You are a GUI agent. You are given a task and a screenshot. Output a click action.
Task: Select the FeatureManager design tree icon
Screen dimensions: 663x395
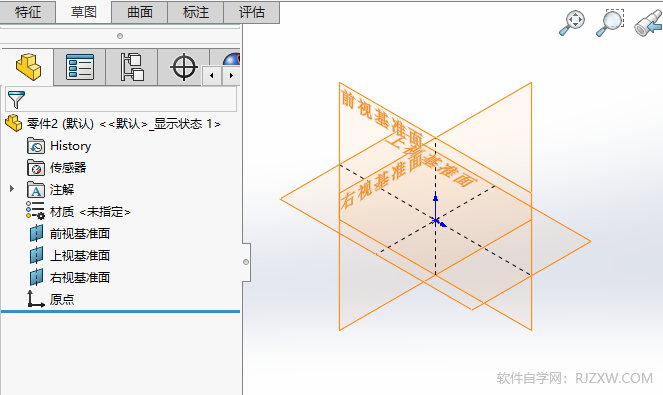28,67
